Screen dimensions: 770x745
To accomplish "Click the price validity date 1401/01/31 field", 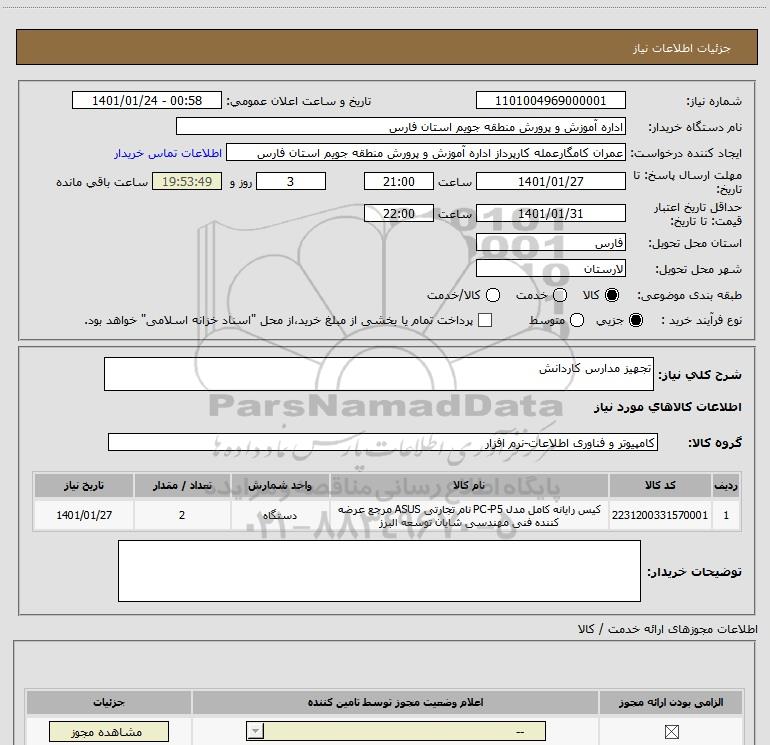I will pos(550,214).
